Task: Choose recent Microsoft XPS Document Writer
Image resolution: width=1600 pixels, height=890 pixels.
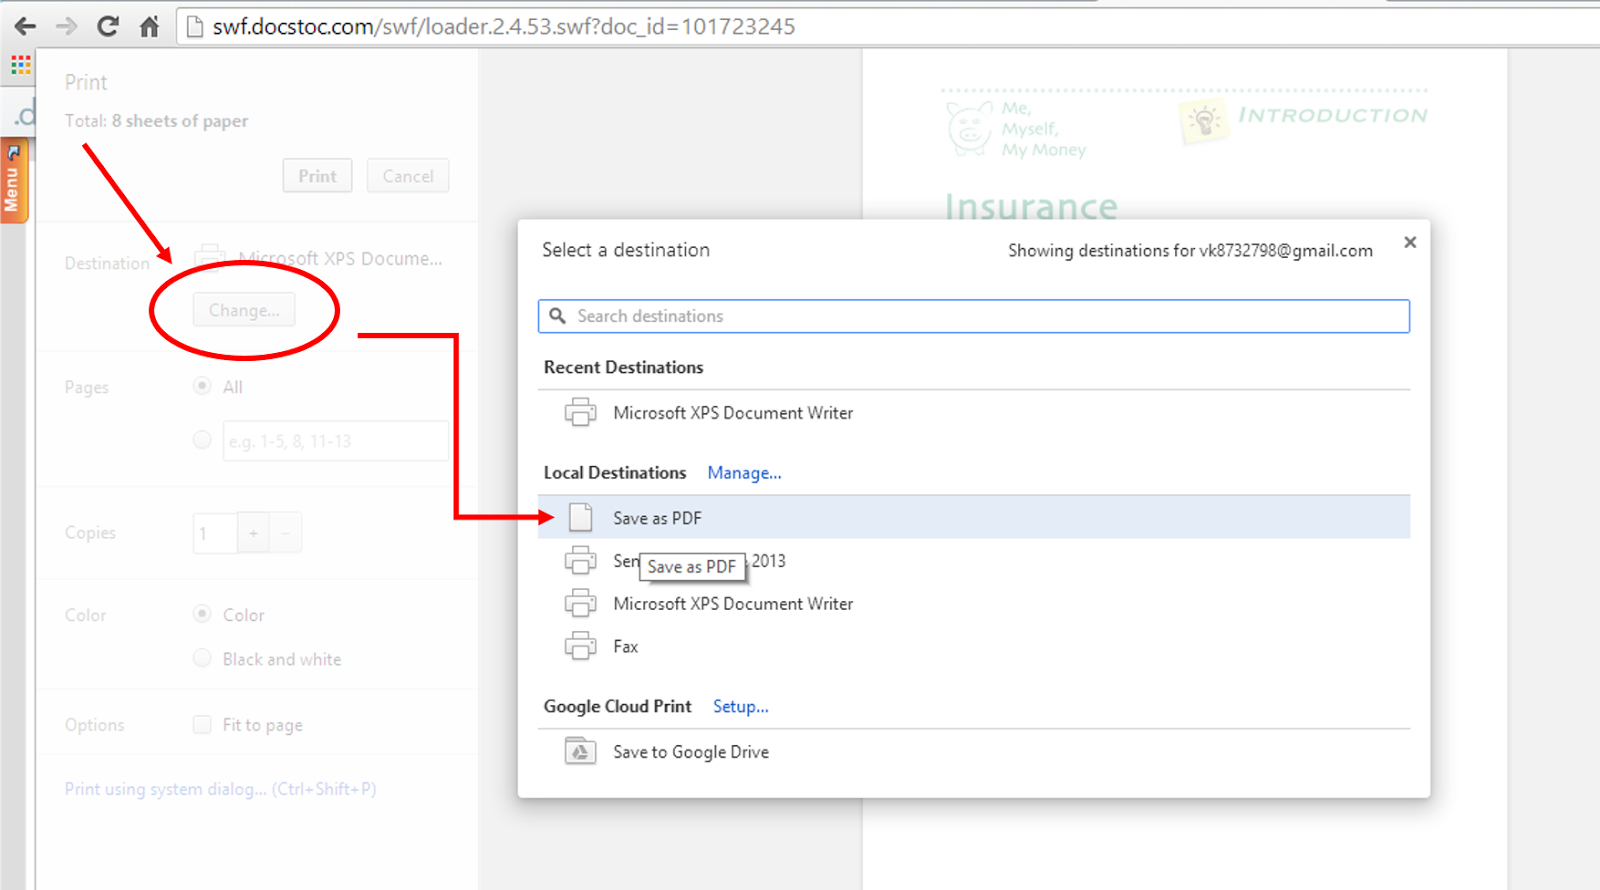Action: 974,413
